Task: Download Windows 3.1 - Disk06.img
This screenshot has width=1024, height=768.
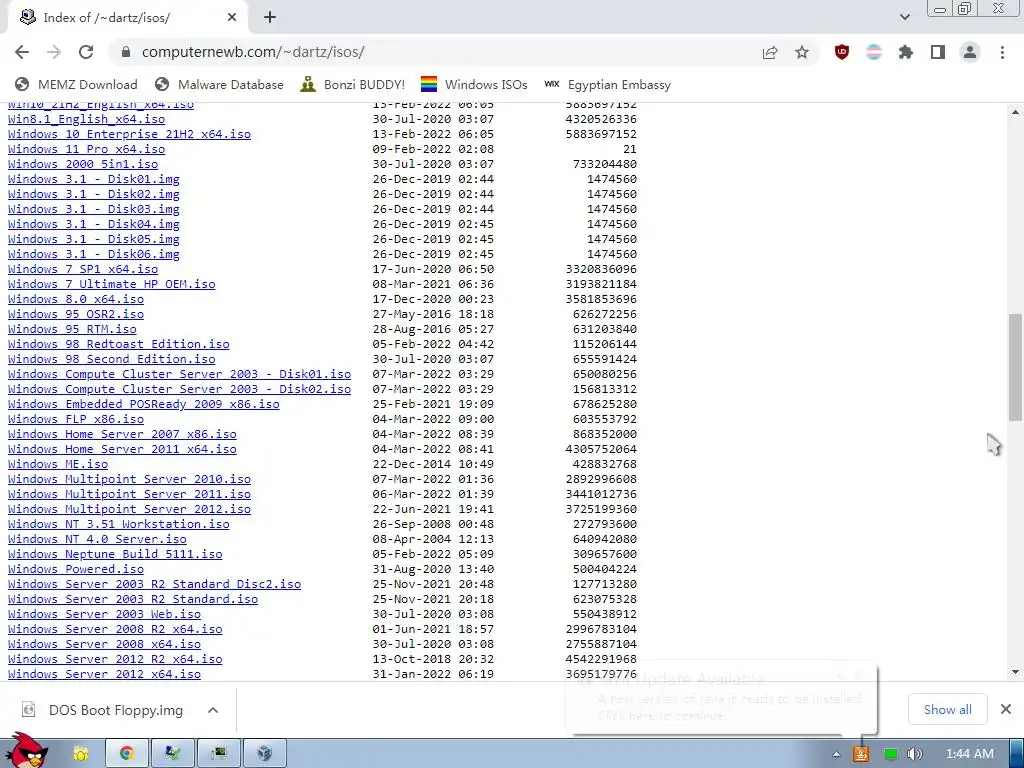Action: pyautogui.click(x=93, y=254)
